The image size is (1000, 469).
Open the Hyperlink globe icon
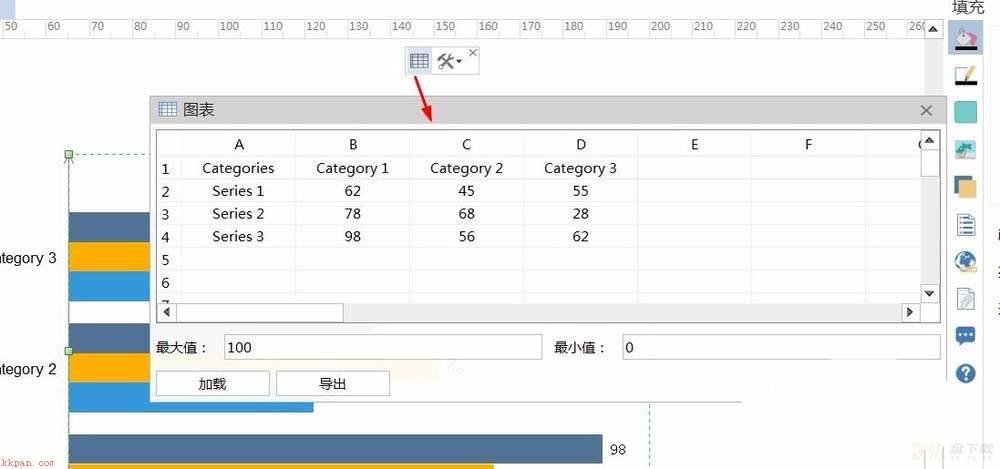[x=966, y=261]
